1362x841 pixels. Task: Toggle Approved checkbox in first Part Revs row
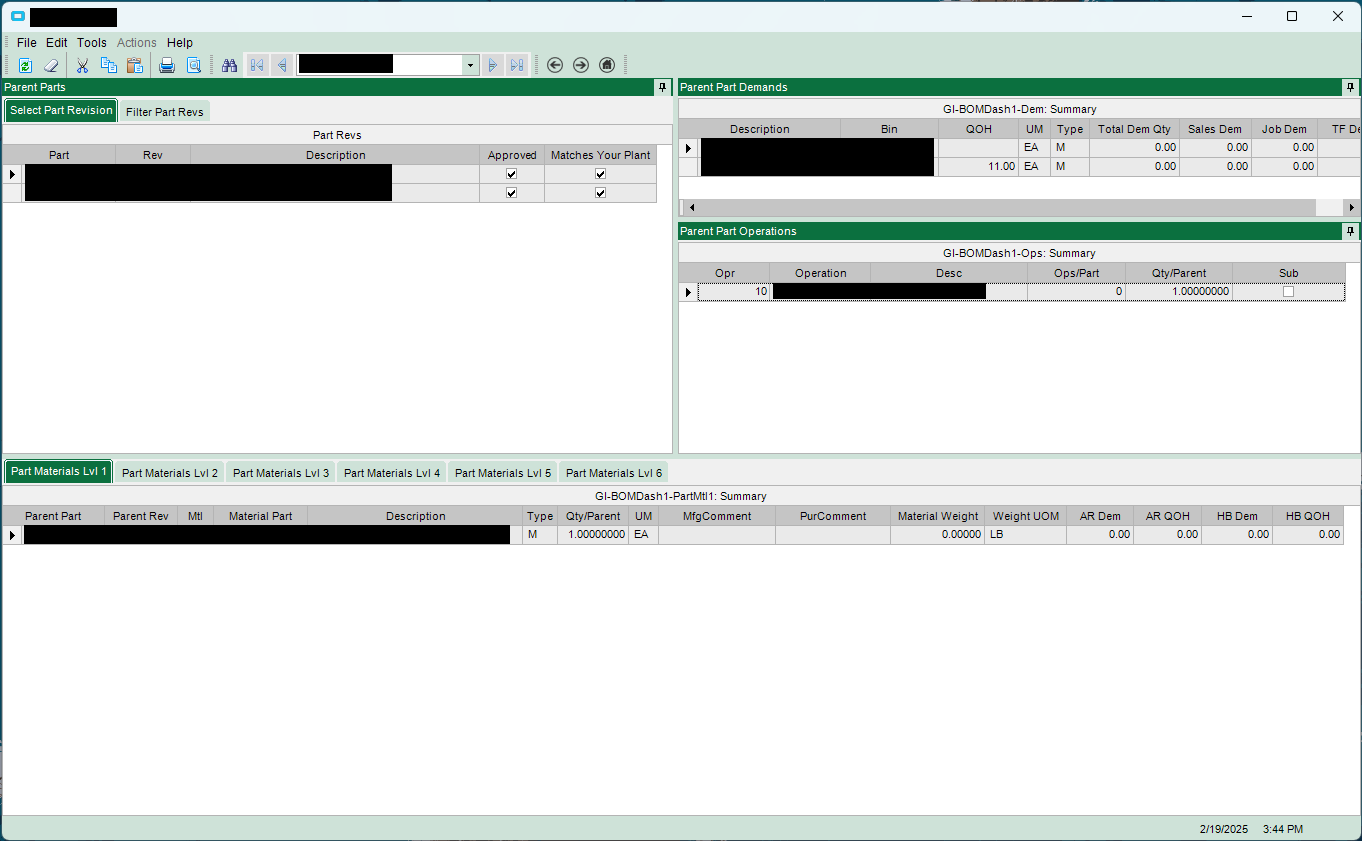tap(512, 174)
